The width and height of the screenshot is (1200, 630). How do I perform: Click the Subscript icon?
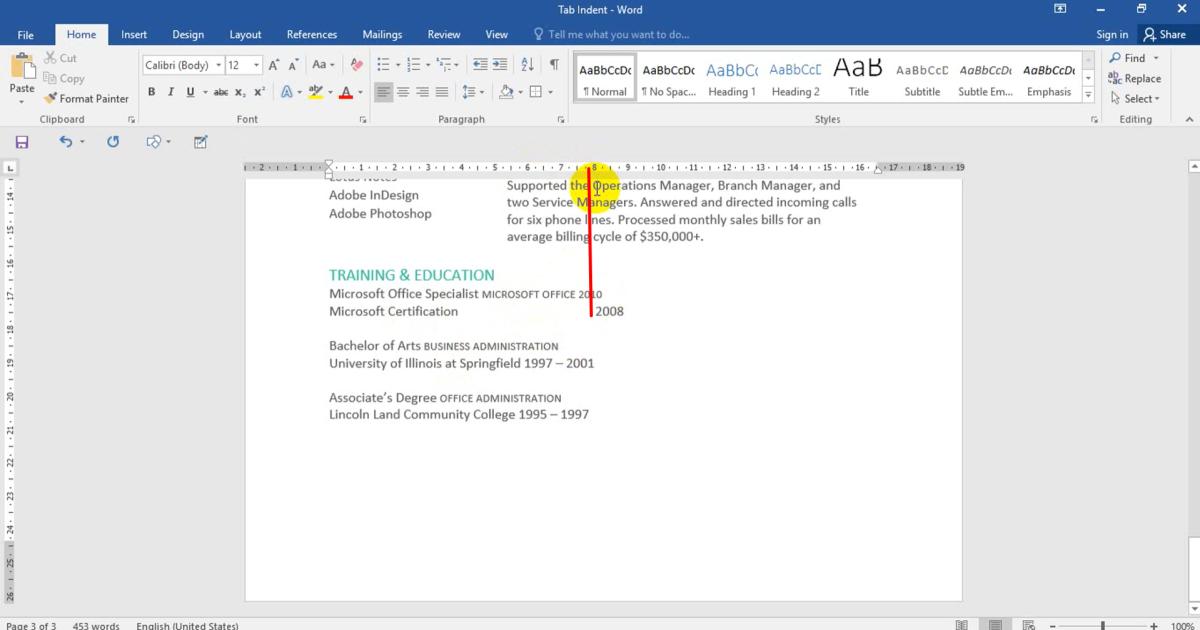tap(241, 92)
